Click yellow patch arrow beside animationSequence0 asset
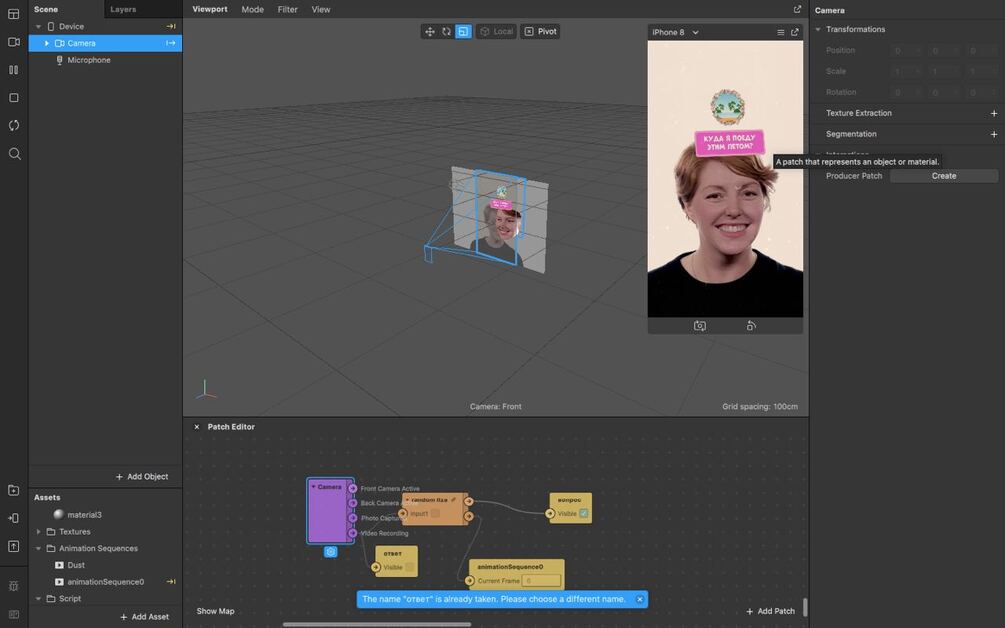The width and height of the screenshot is (1005, 628). pyautogui.click(x=171, y=582)
